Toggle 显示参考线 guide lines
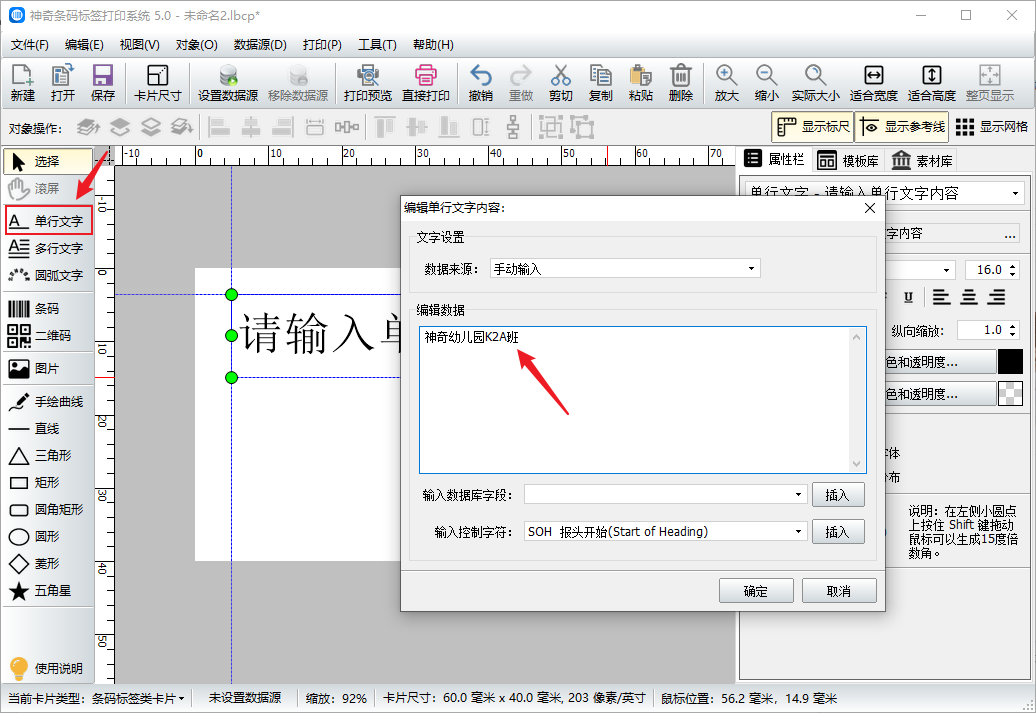Image resolution: width=1036 pixels, height=713 pixels. click(902, 127)
